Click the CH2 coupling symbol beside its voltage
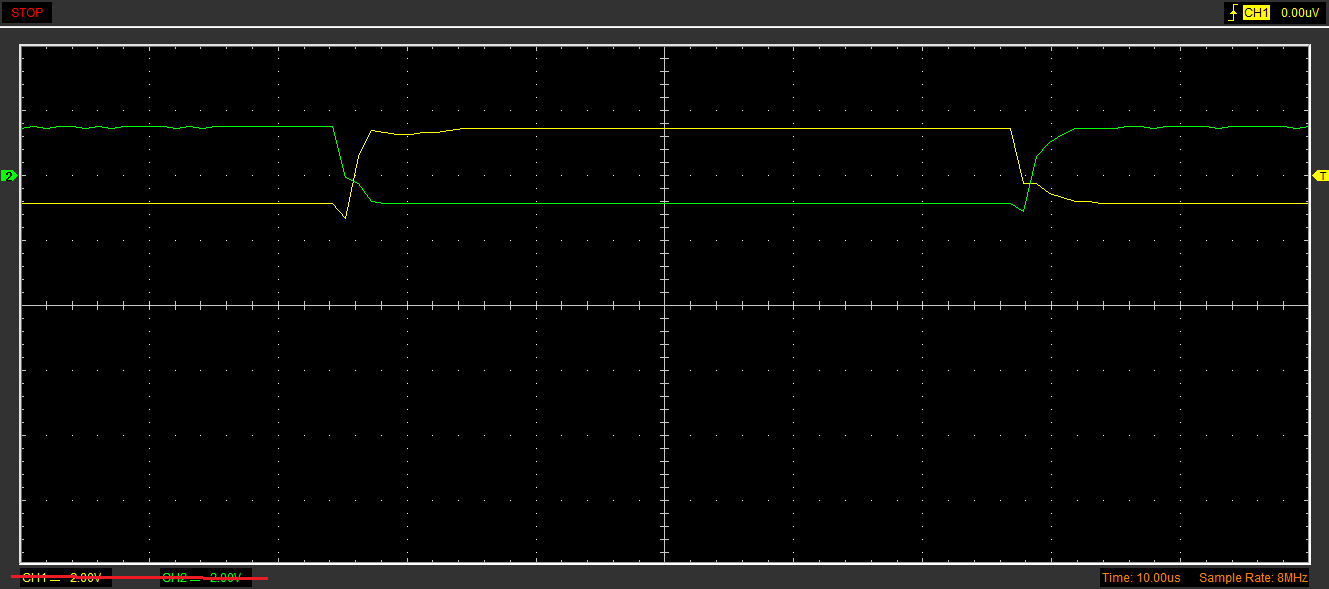Viewport: 1329px width, 589px height. coord(197,578)
